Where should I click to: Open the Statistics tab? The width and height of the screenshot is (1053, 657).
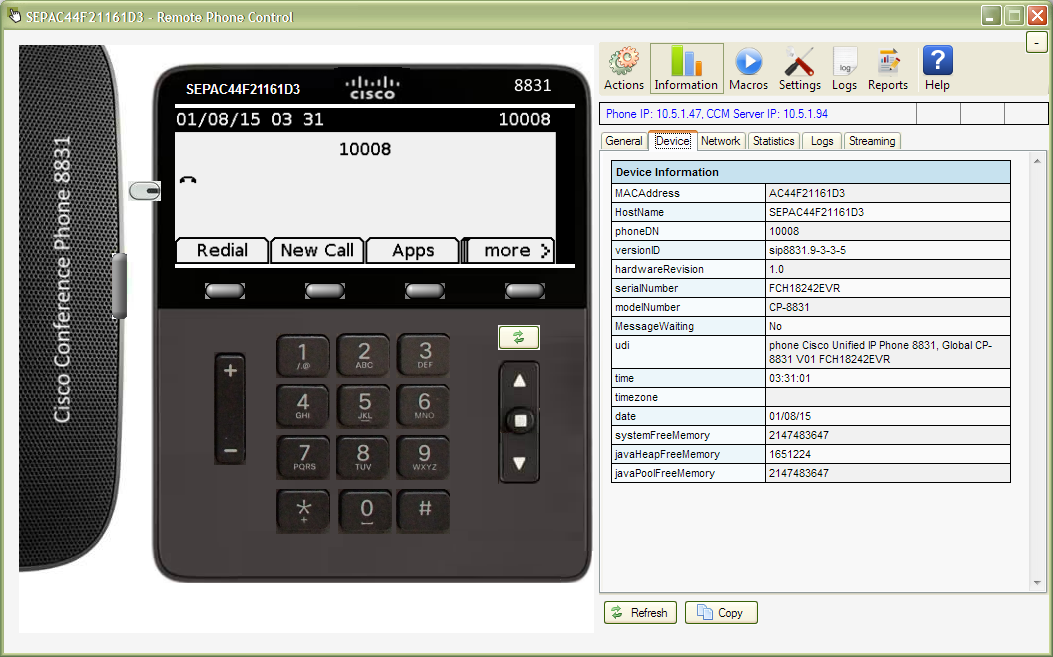pyautogui.click(x=773, y=141)
